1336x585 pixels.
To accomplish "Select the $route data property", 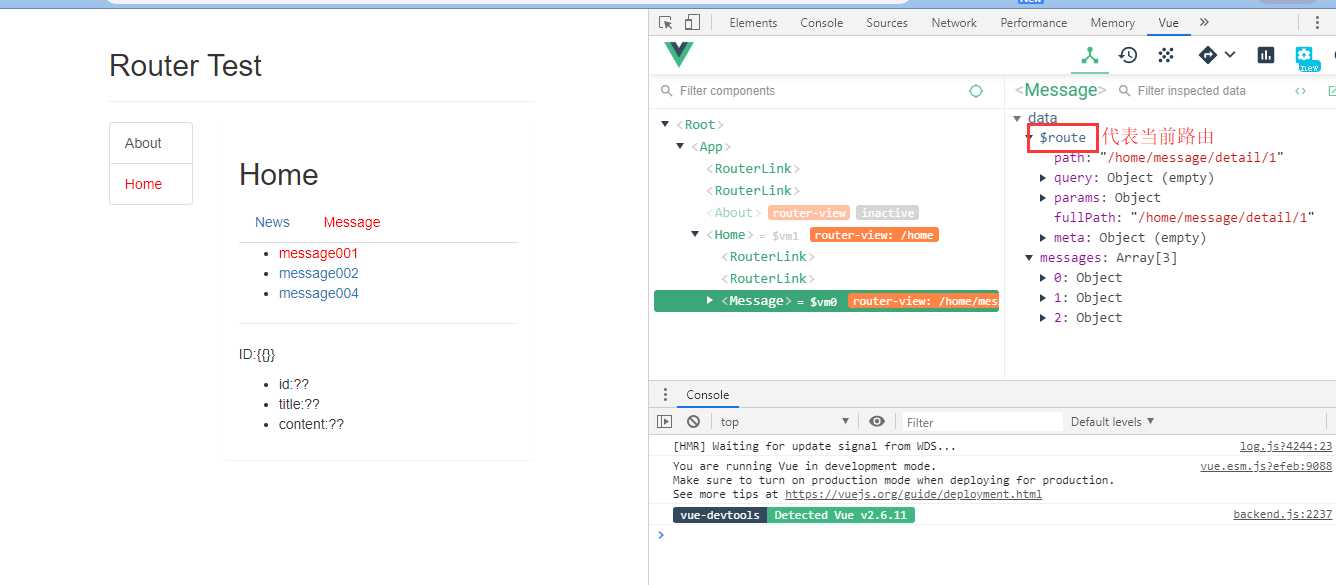I will tap(1062, 138).
